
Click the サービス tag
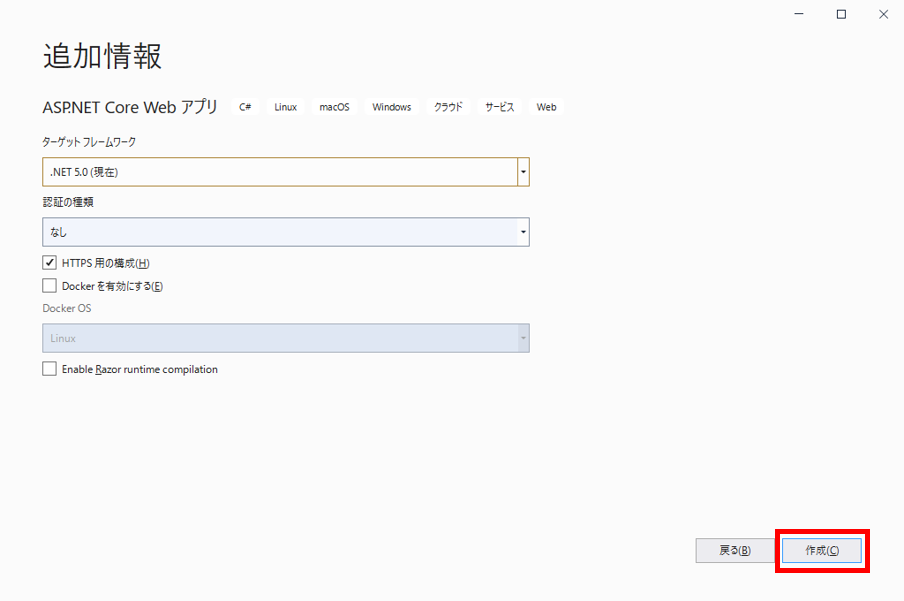499,107
